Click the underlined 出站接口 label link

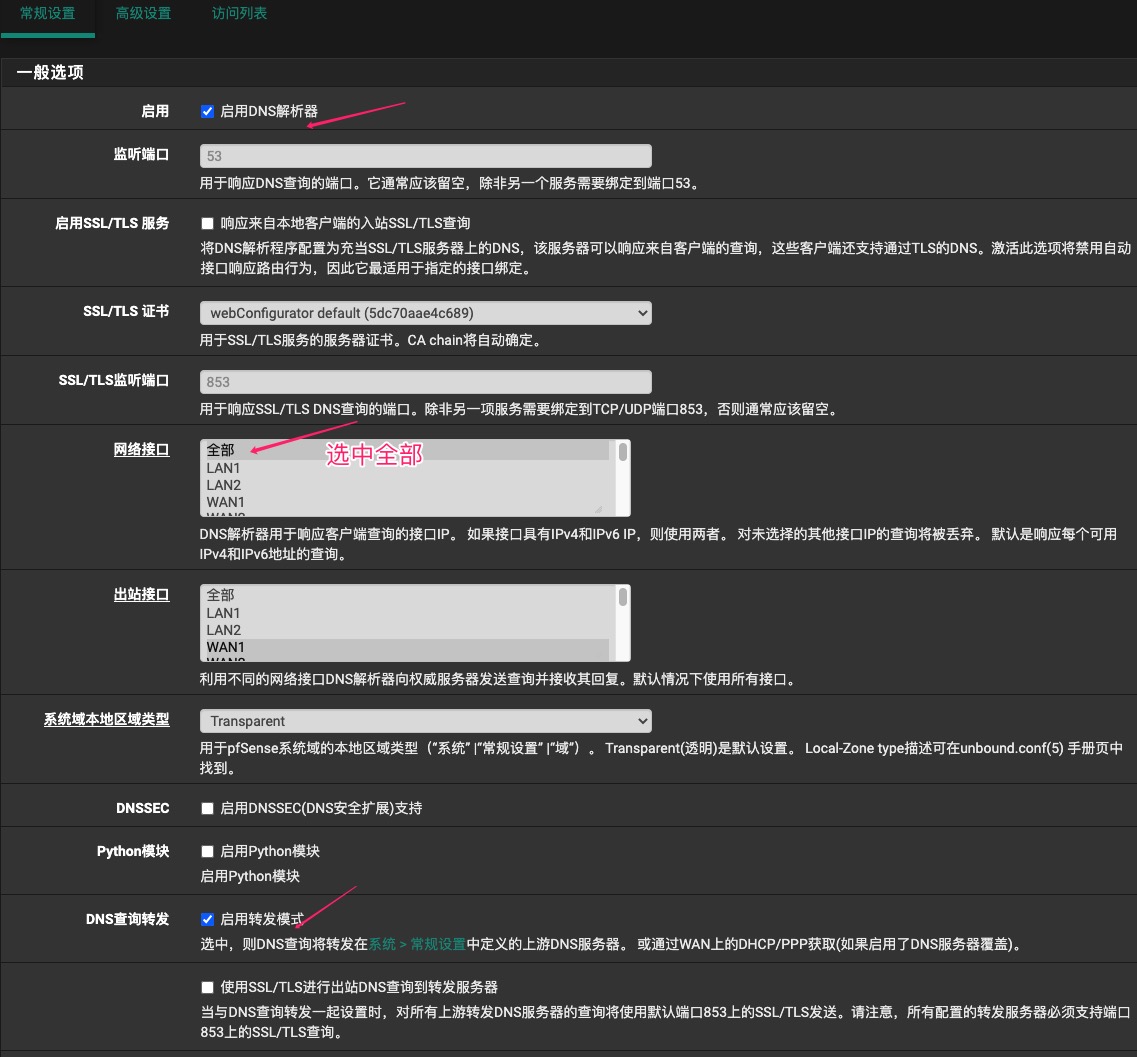[x=141, y=595]
